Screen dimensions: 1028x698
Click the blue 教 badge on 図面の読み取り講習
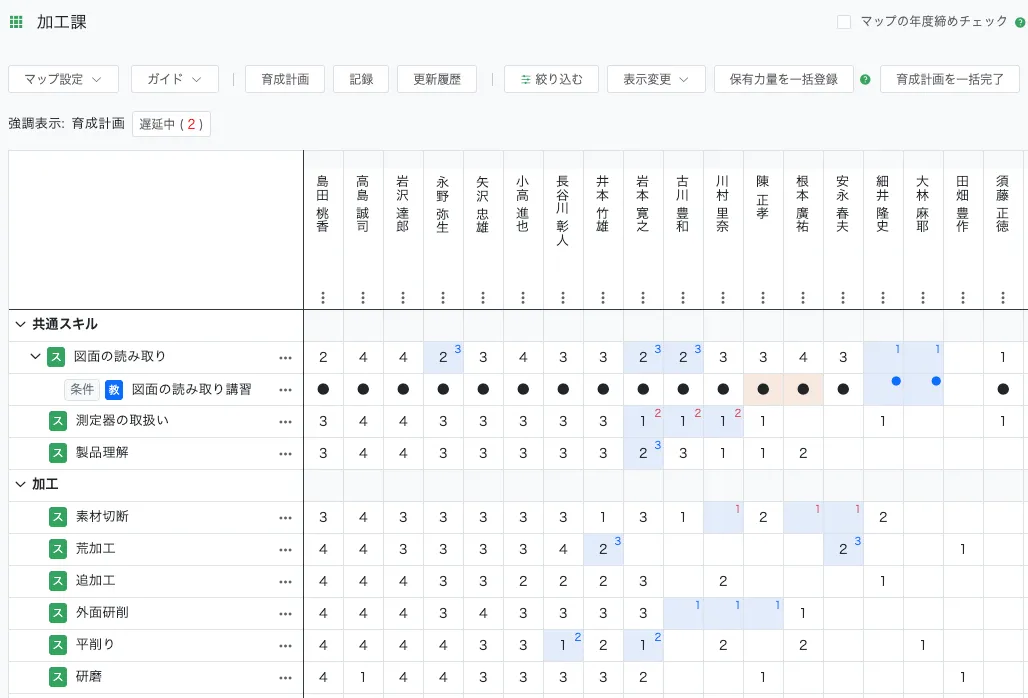(114, 389)
